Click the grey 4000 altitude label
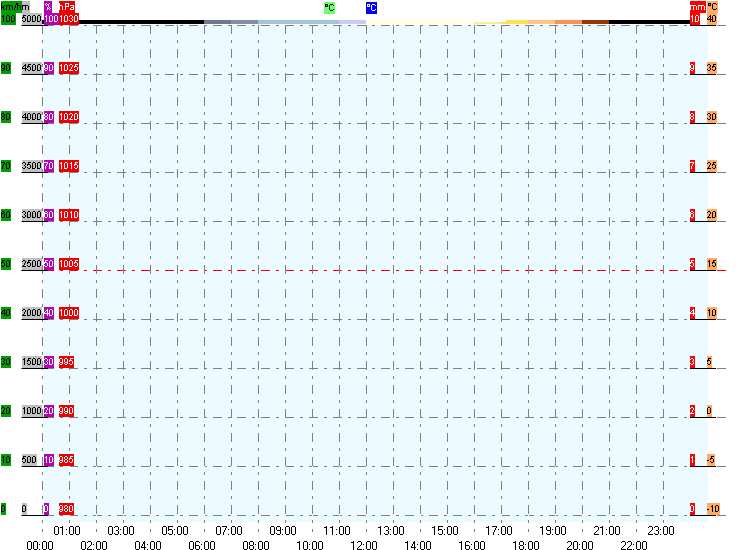Viewport: 750px width, 550px height. tap(32, 117)
